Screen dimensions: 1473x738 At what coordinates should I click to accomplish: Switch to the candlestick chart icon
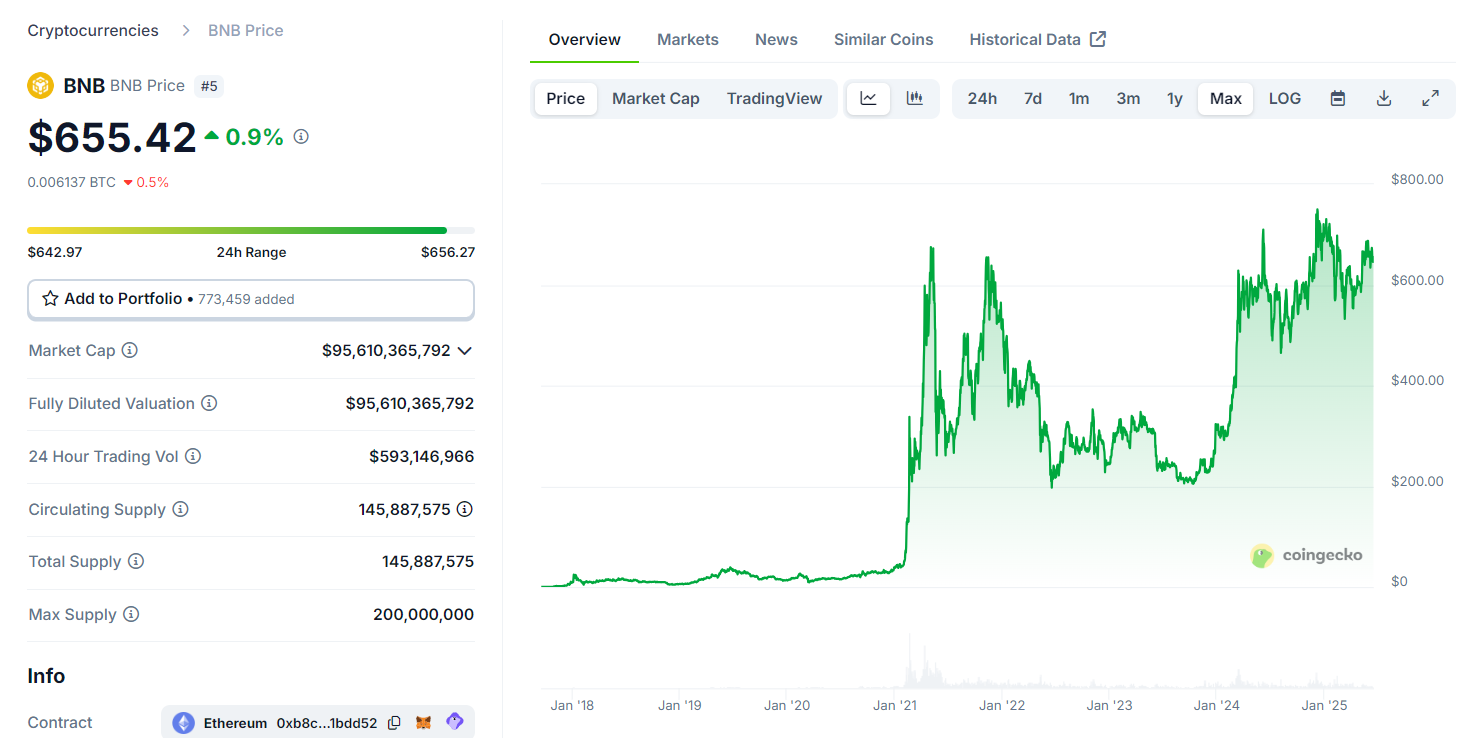(914, 99)
